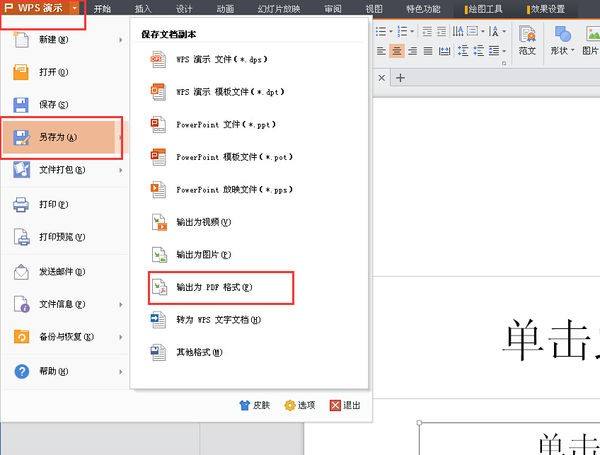The image size is (600, 455).
Task: Open numbered list style dropdown arrow
Action: coord(412,31)
